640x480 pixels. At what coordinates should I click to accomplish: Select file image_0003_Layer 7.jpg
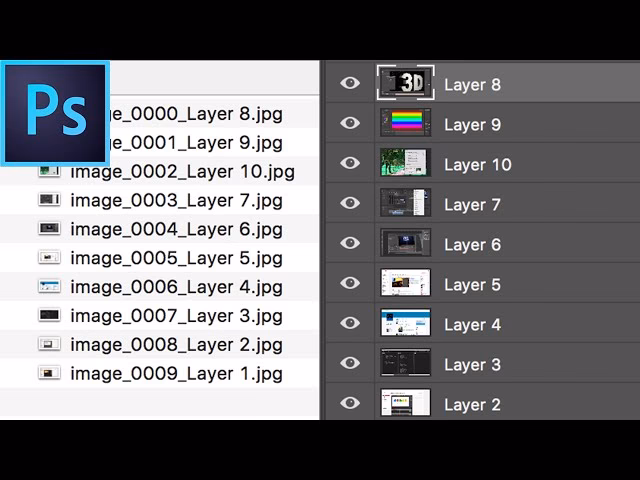coord(176,201)
